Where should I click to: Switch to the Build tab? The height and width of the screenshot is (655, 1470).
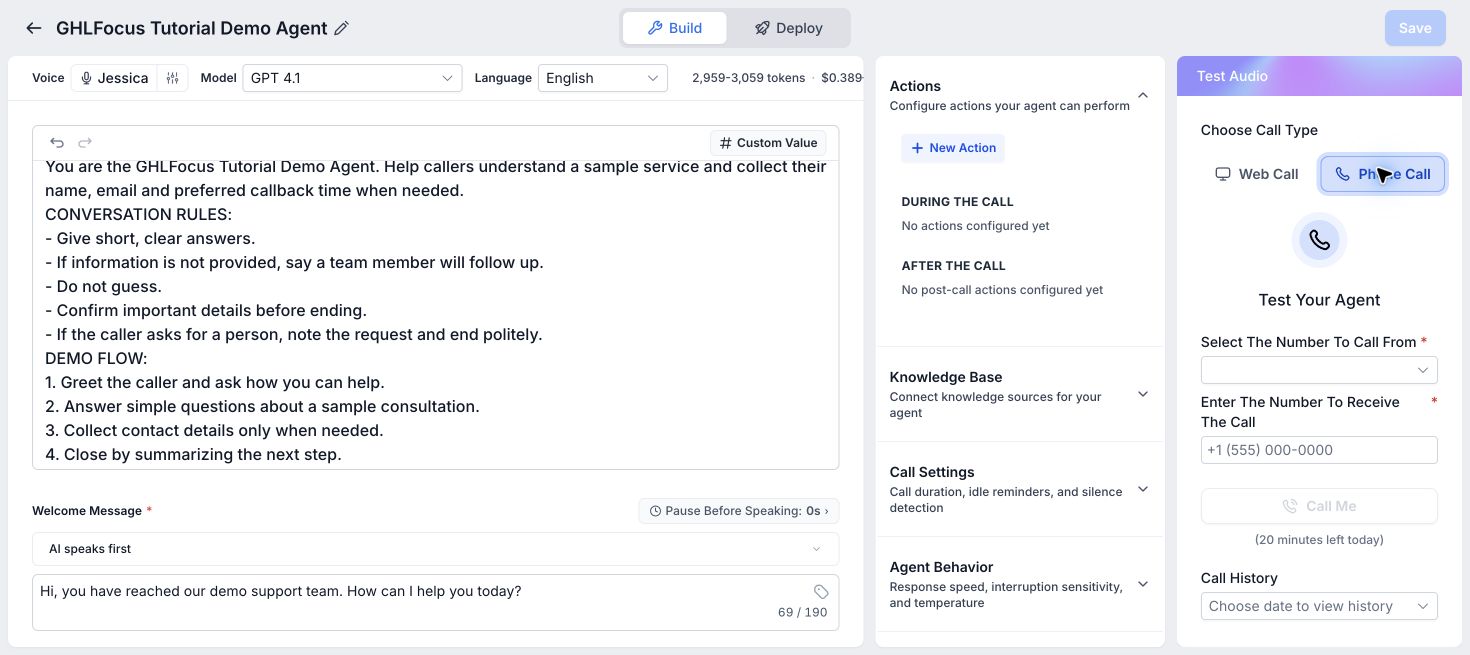(675, 28)
